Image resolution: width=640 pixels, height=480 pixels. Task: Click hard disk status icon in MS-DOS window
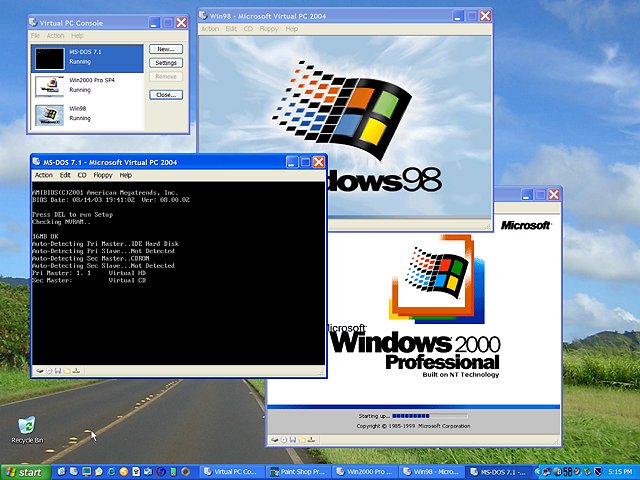pyautogui.click(x=40, y=370)
